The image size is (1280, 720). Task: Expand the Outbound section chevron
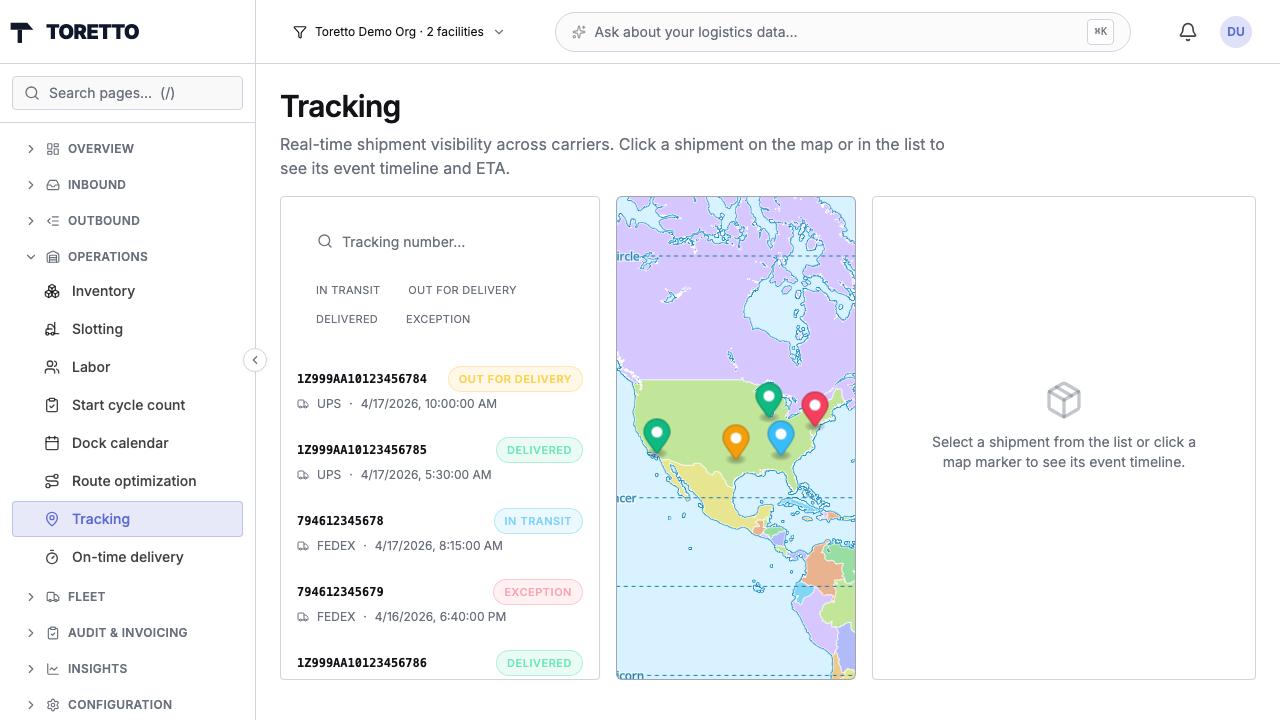[30, 221]
